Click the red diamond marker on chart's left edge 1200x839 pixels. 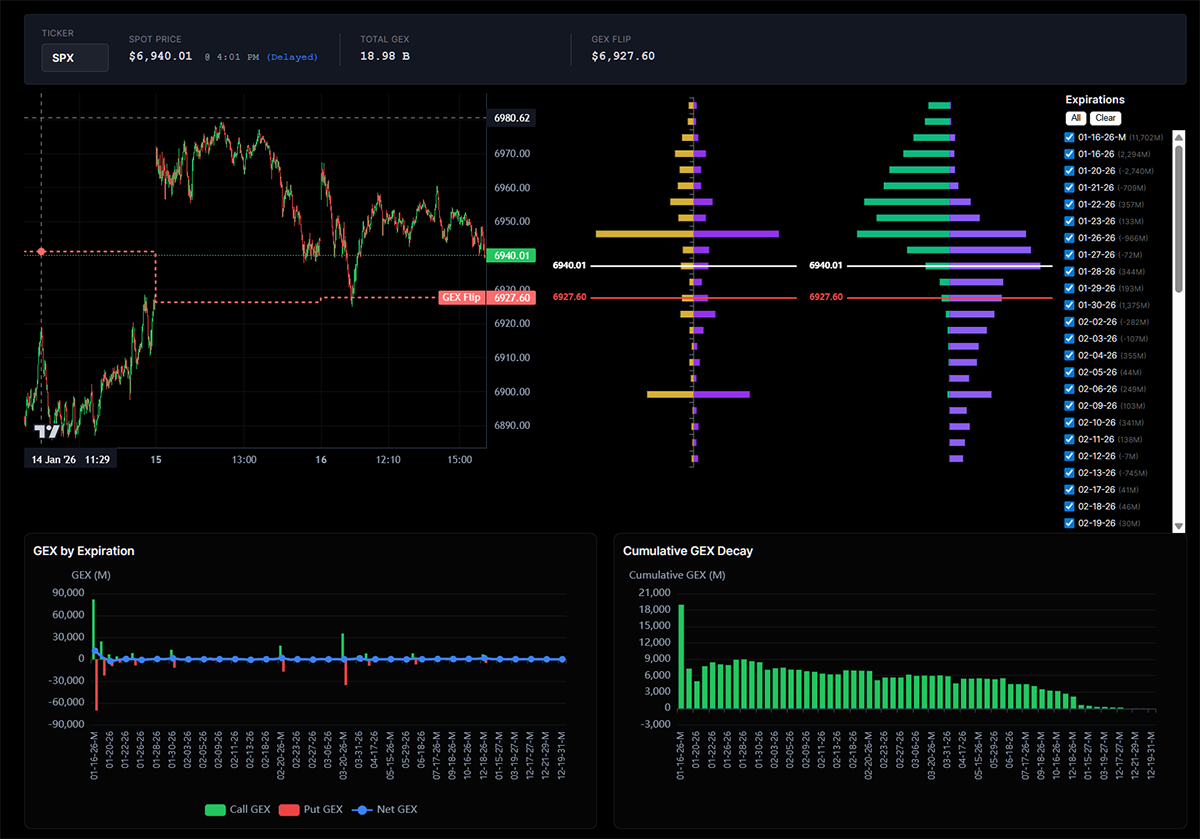[x=41, y=251]
